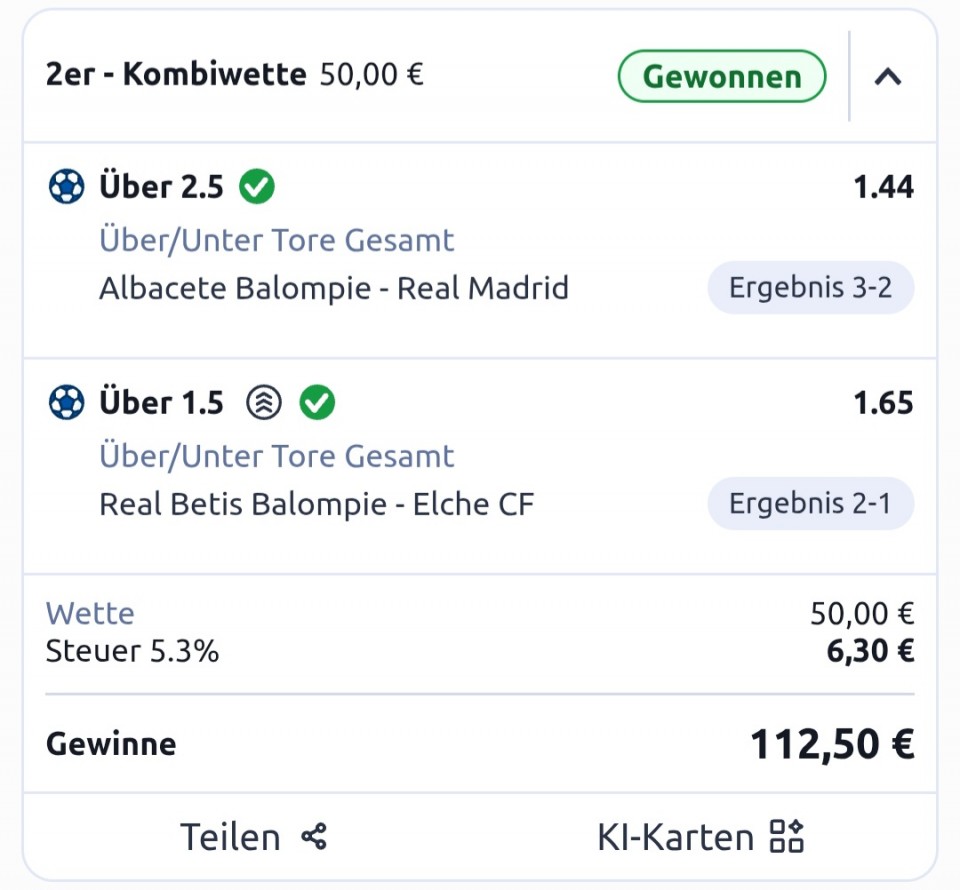960x890 pixels.
Task: Click the 2er - Kombiwette title
Action: click(x=176, y=75)
